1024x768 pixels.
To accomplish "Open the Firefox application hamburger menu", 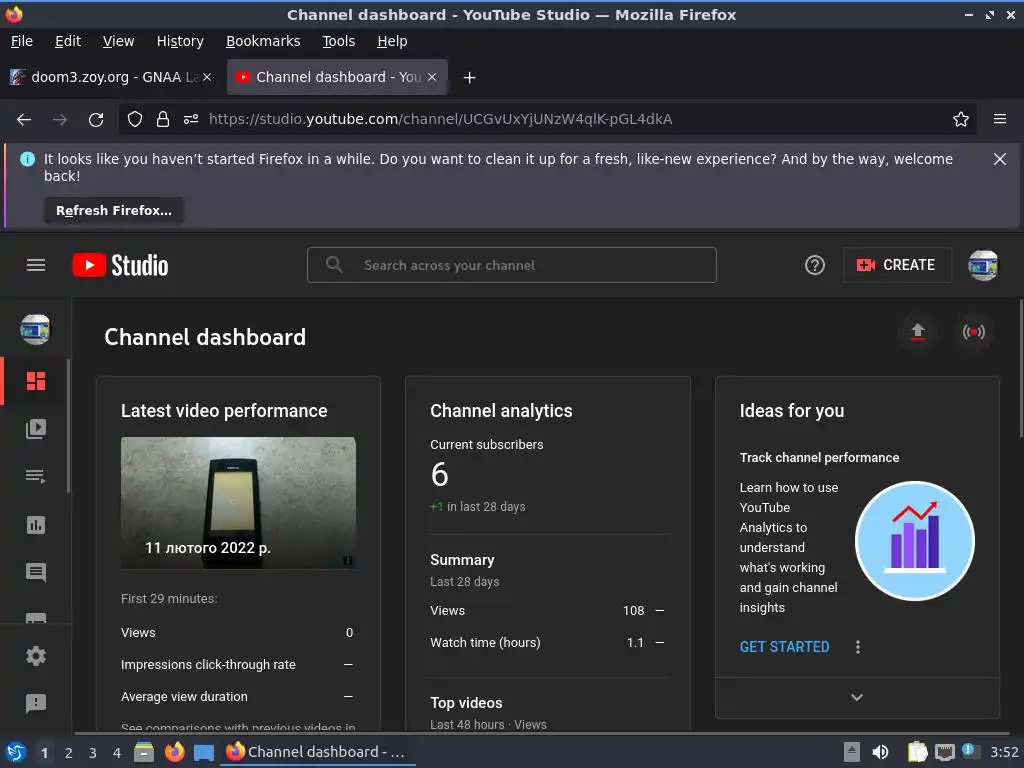I will 999,119.
